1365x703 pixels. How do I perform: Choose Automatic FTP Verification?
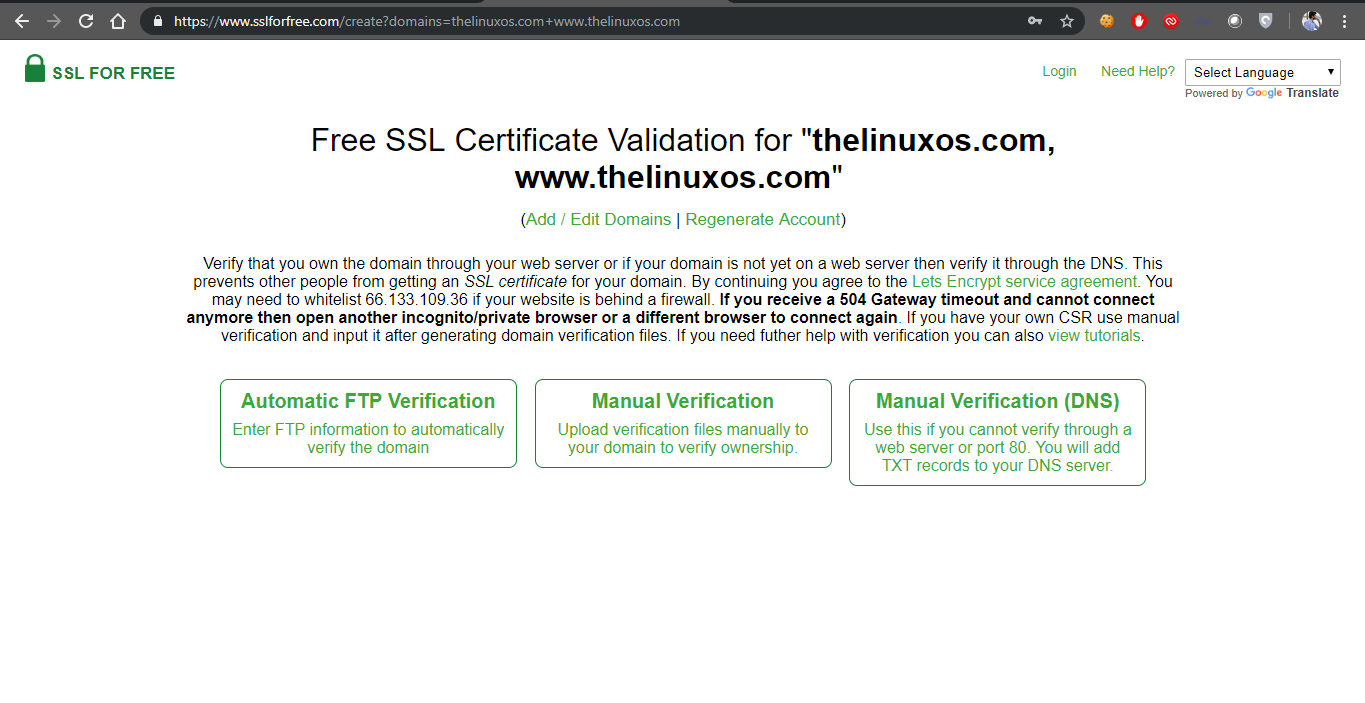coord(368,423)
